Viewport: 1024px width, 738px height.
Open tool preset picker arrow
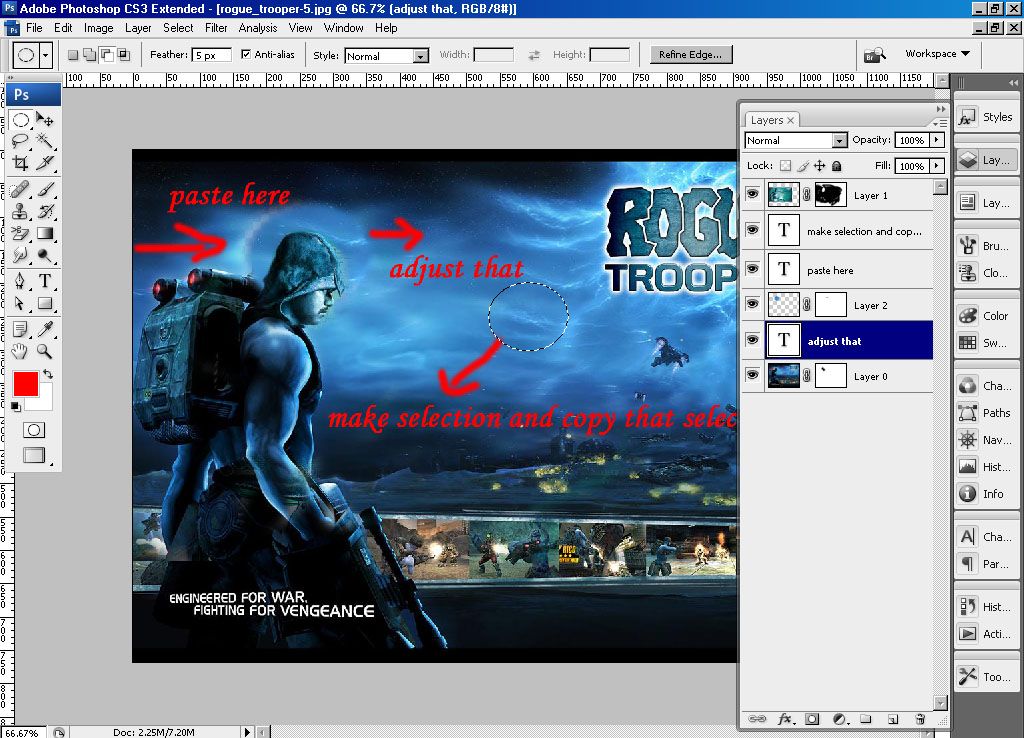pos(45,56)
